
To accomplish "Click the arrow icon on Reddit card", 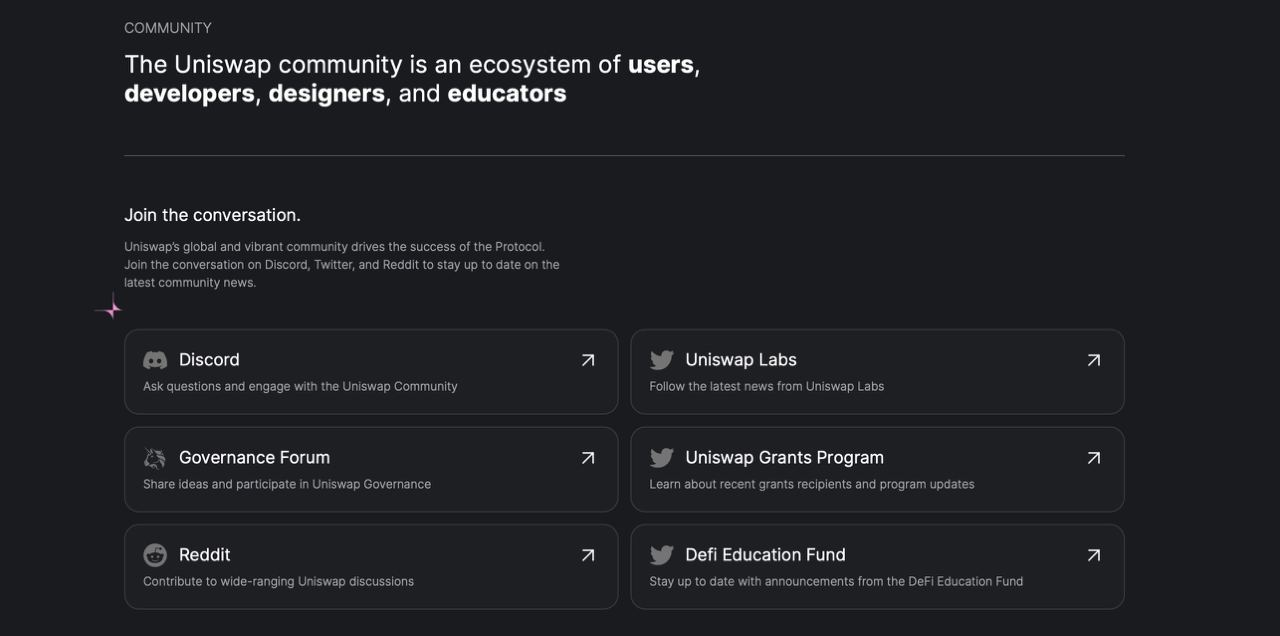I will (588, 555).
